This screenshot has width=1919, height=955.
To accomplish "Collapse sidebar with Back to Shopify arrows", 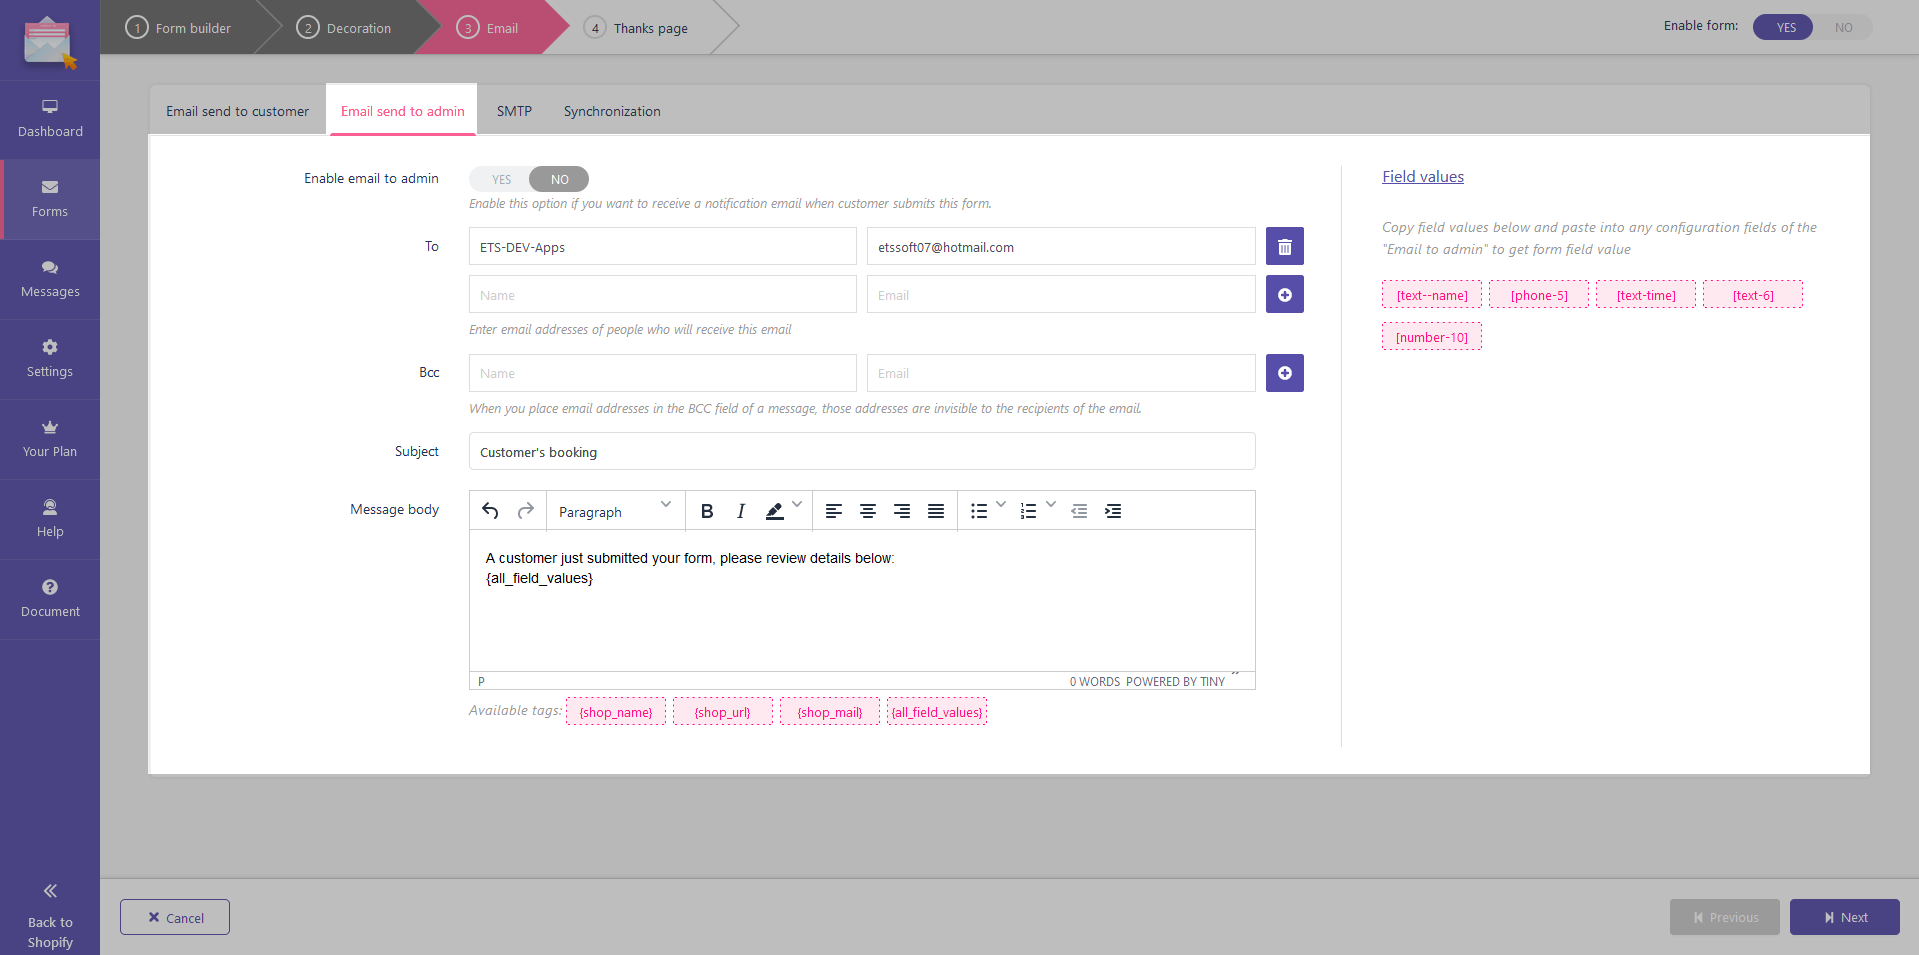I will pyautogui.click(x=50, y=891).
